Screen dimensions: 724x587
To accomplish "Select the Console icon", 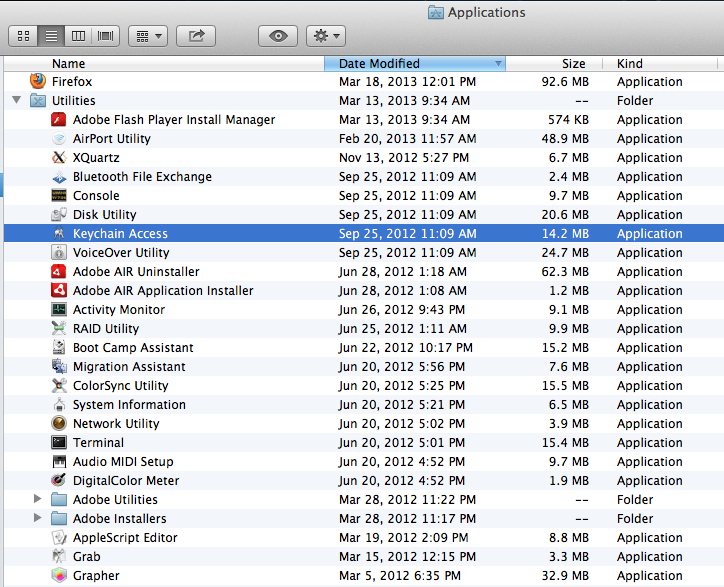I will tap(59, 195).
